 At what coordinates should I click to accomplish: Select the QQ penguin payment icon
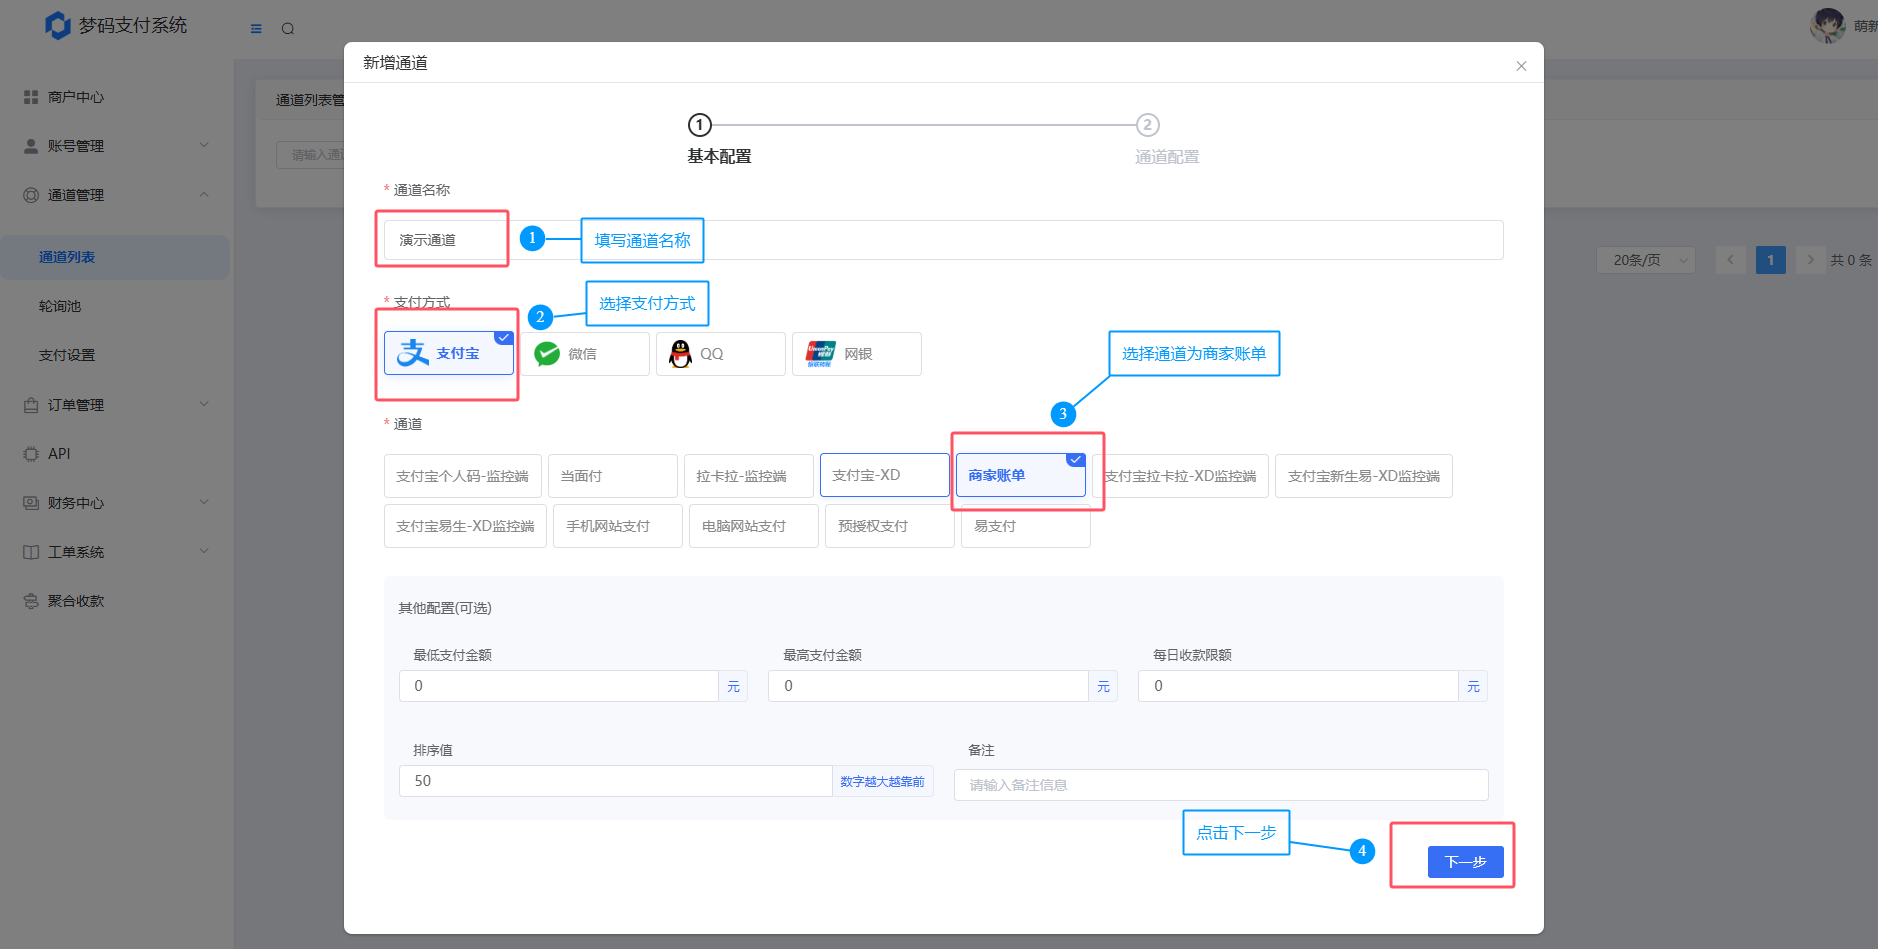[681, 354]
